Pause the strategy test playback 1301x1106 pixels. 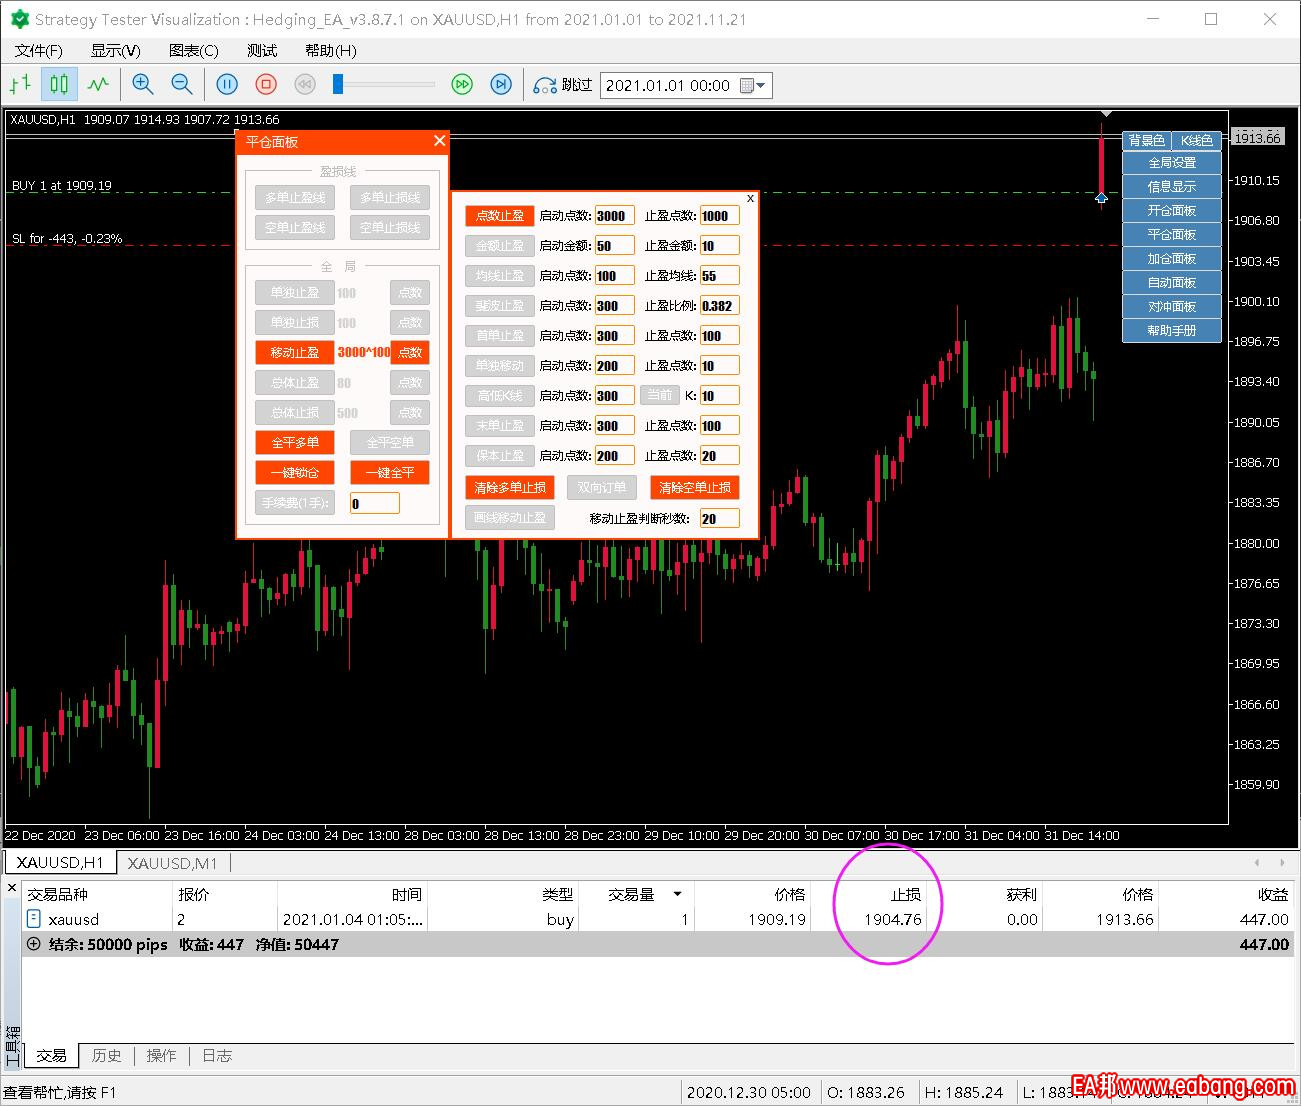[227, 85]
